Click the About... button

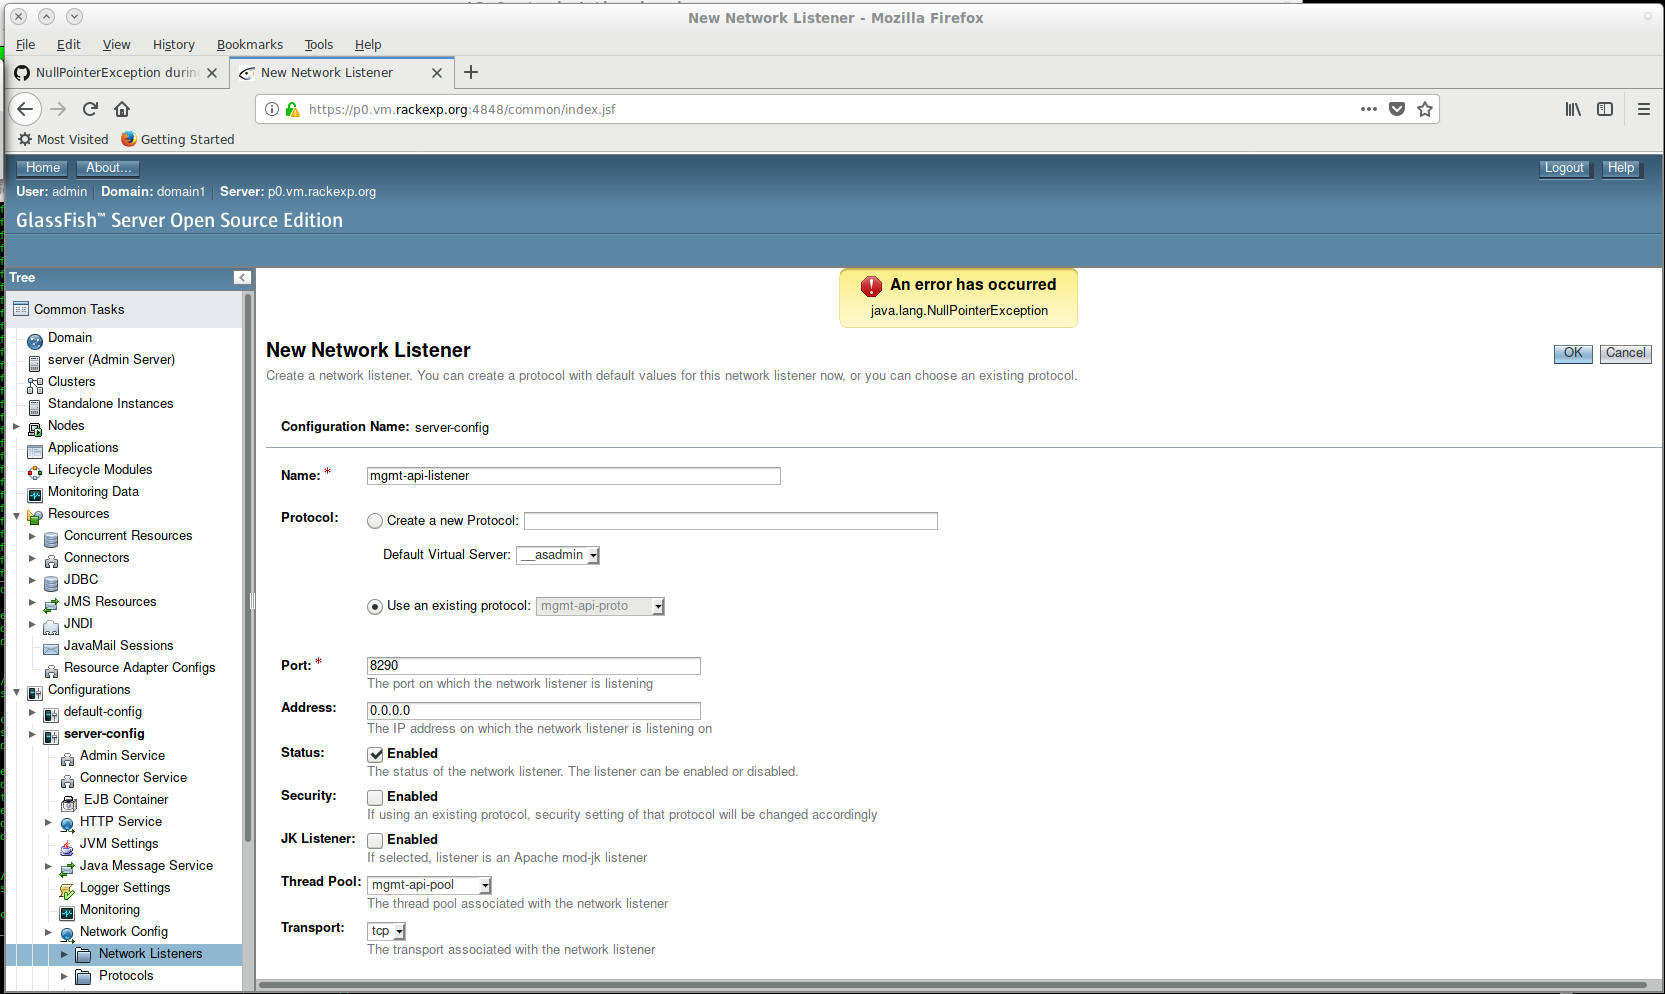tap(108, 168)
